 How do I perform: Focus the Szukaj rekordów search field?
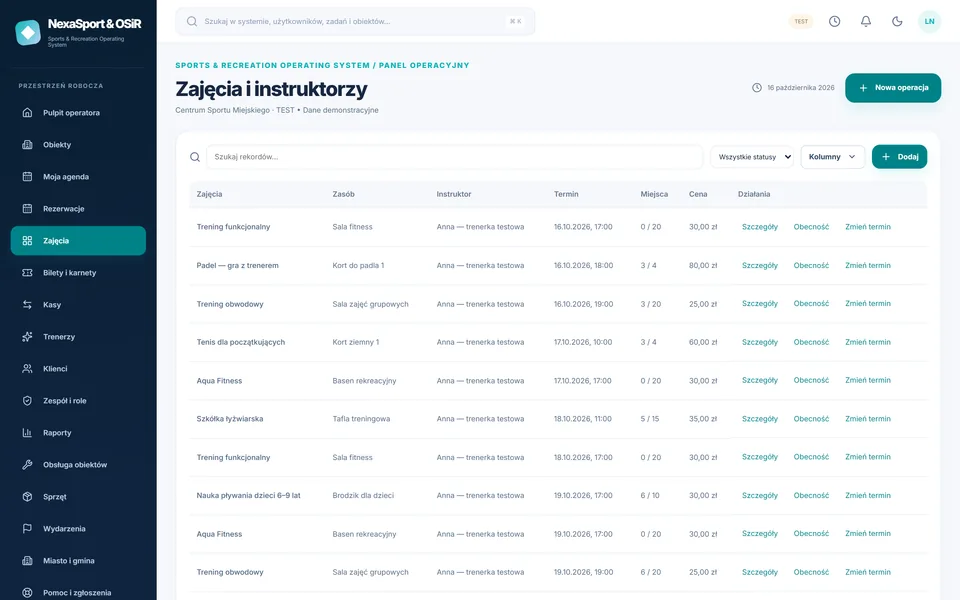(454, 157)
